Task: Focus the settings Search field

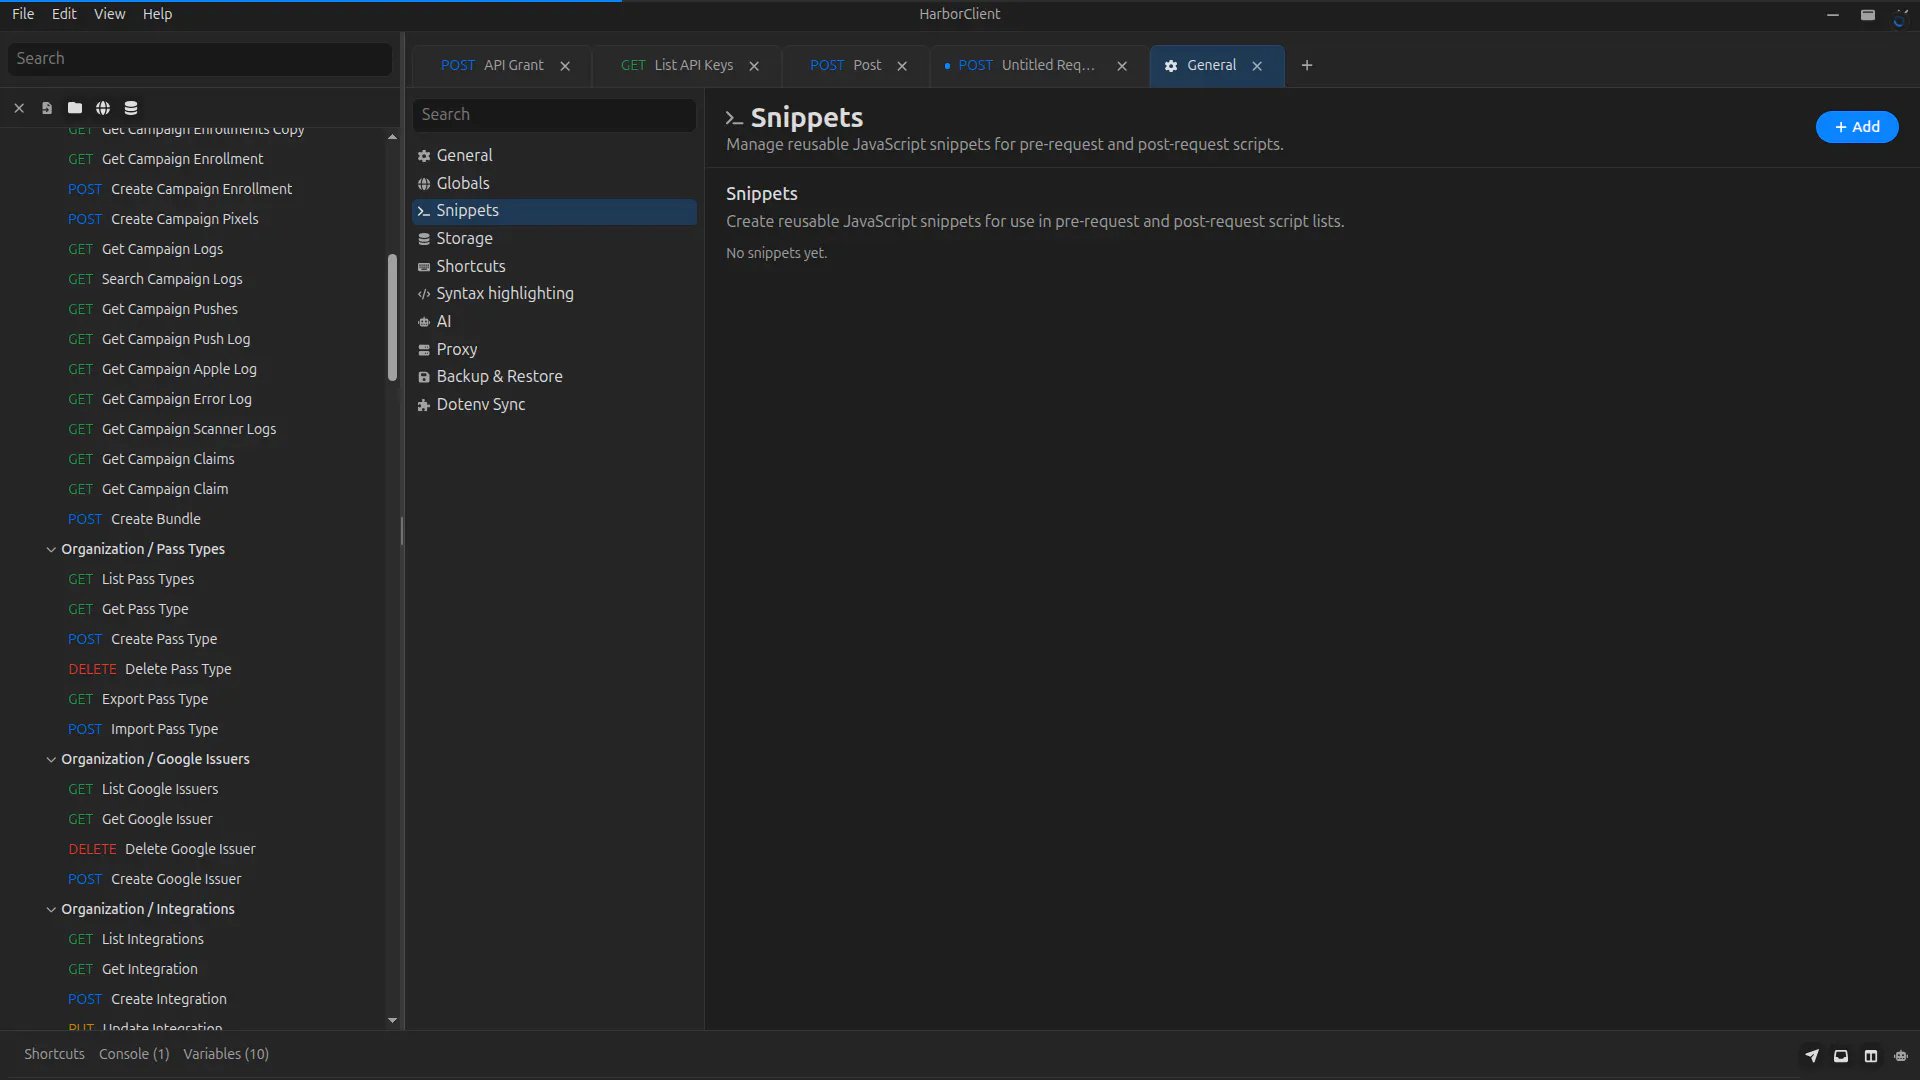Action: [x=554, y=115]
